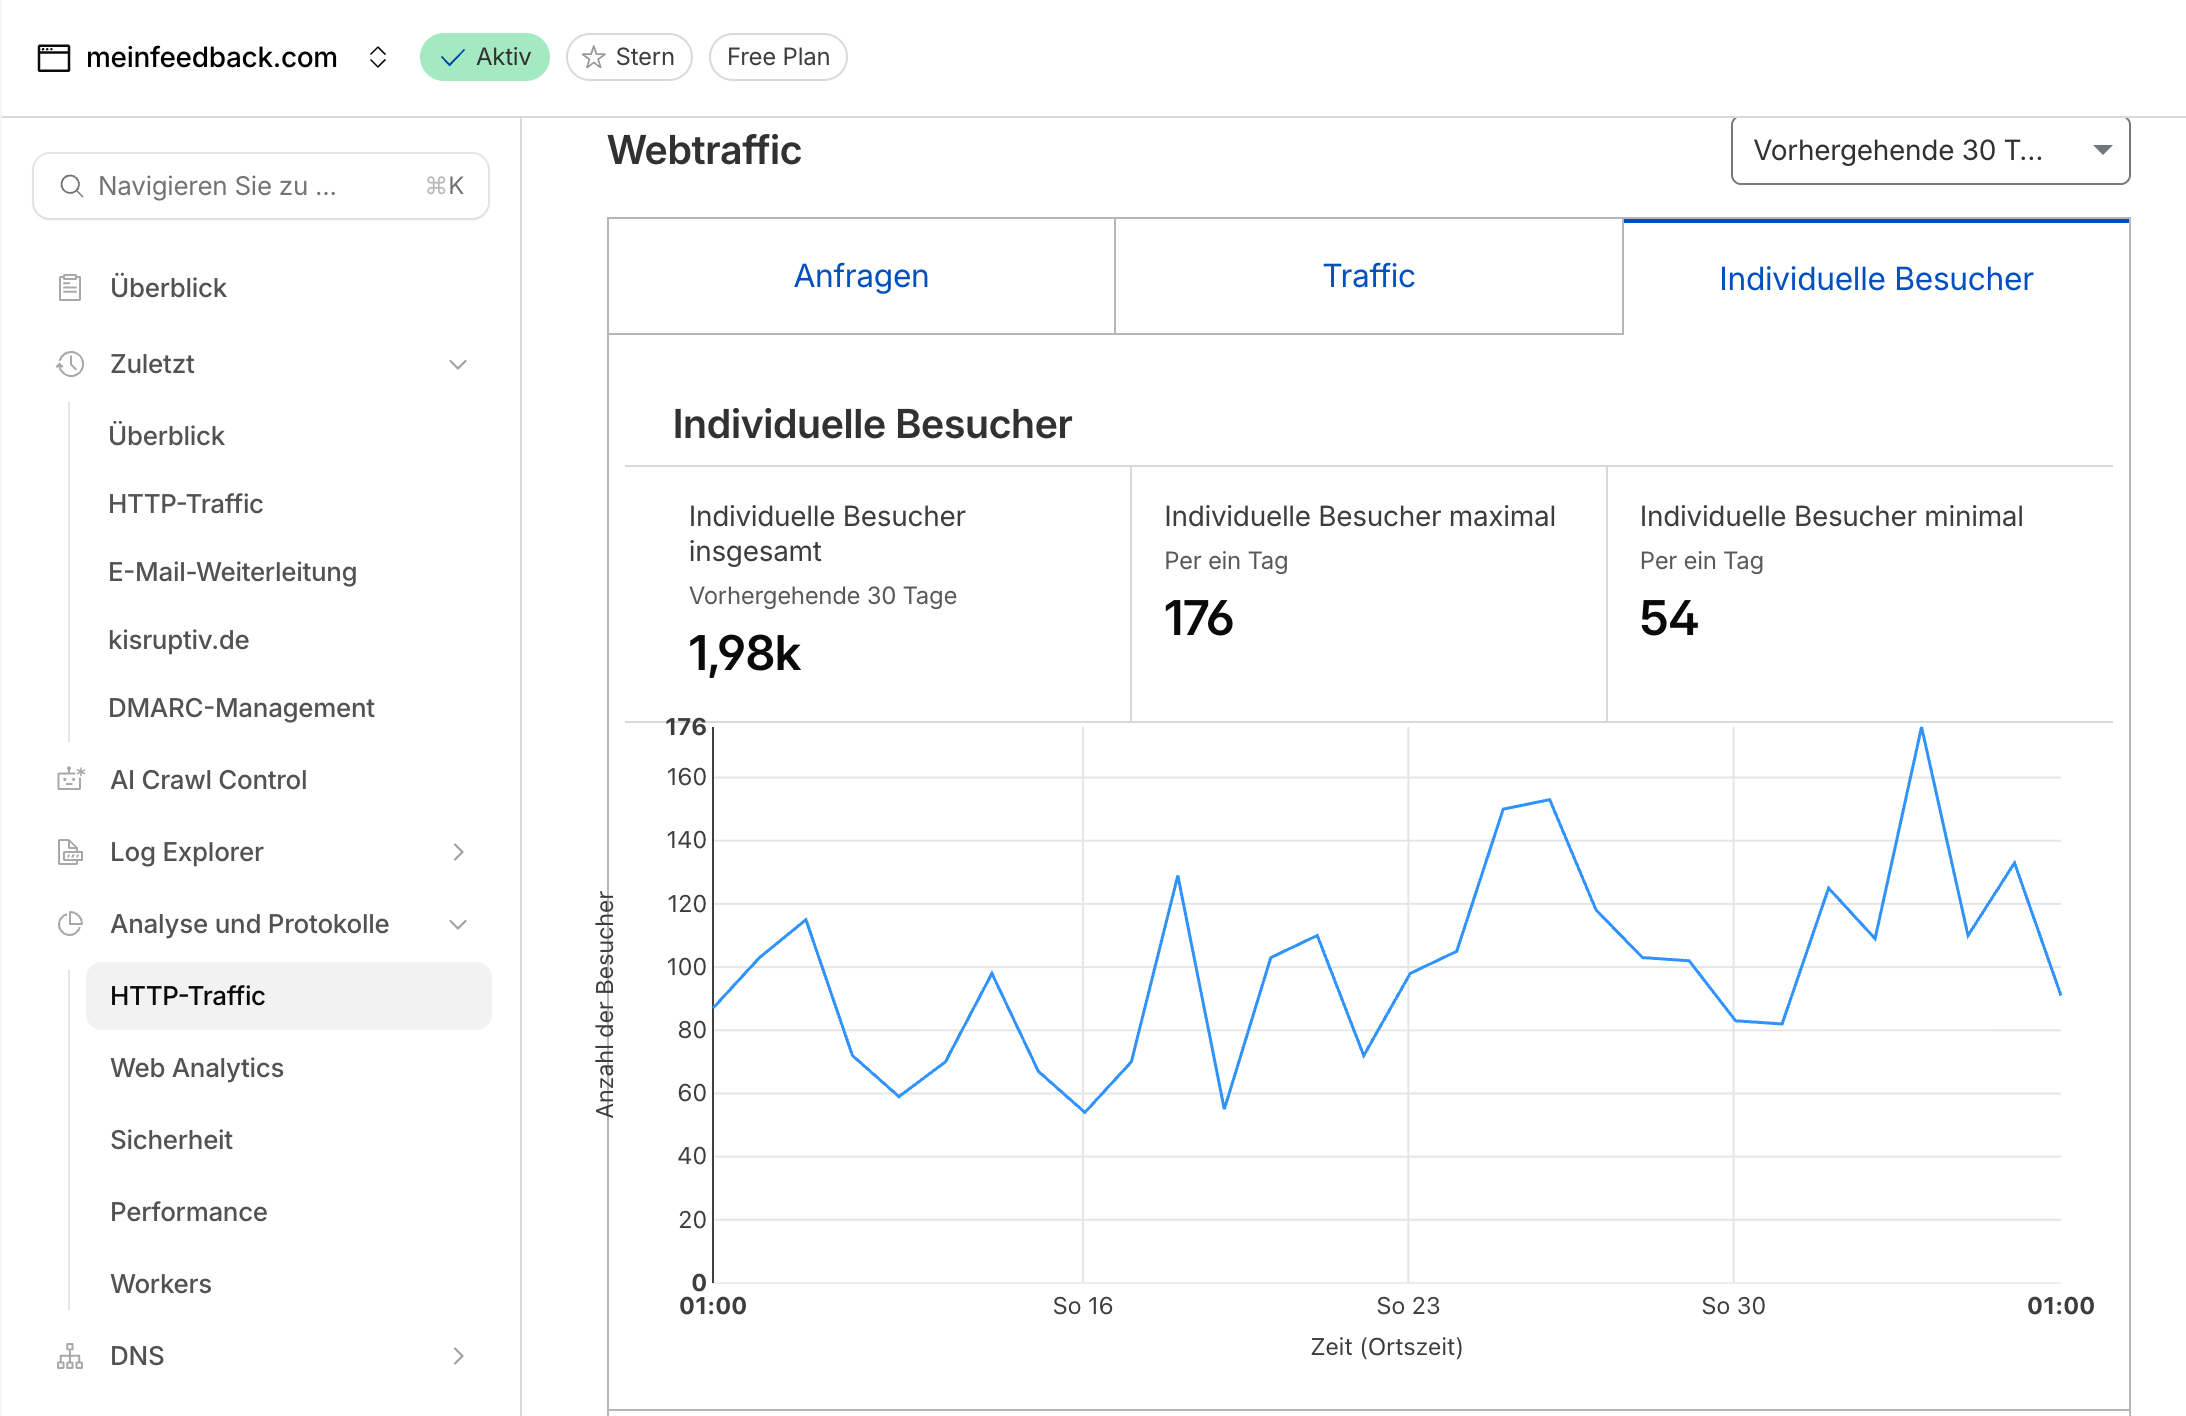Screen dimensions: 2186x1416
Task: Expand the DNS section chevron
Action: pos(458,1356)
